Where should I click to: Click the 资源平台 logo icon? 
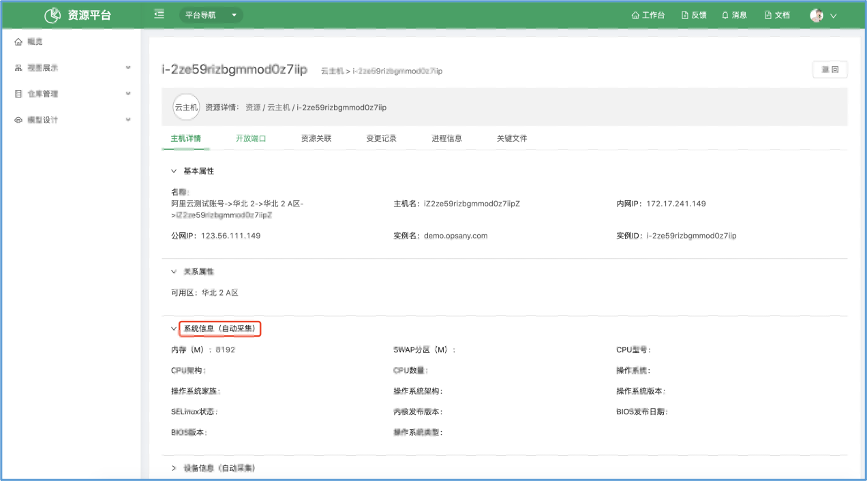(x=54, y=16)
